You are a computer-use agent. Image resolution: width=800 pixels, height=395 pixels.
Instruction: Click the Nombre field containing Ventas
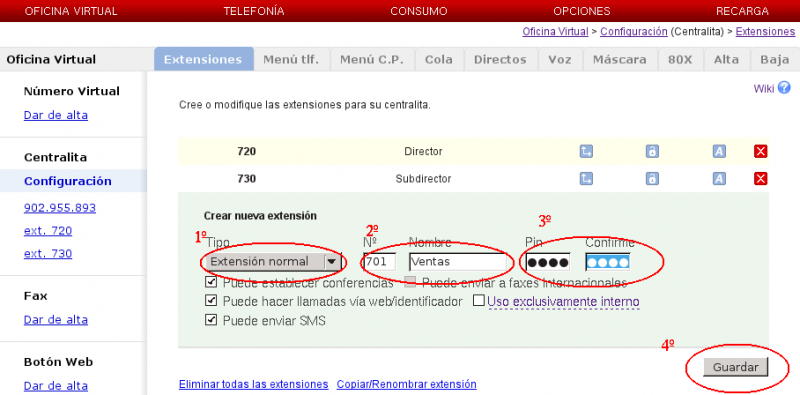click(x=458, y=262)
